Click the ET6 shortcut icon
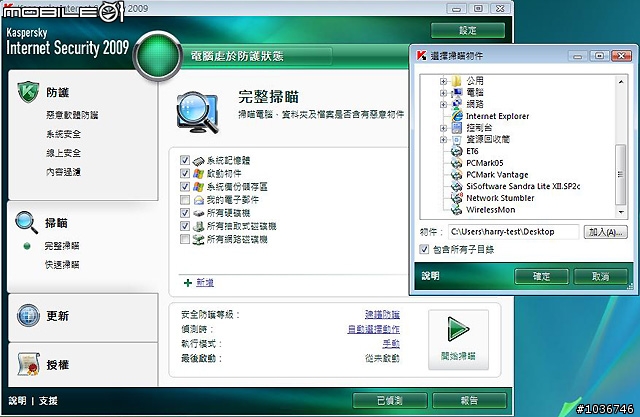This screenshot has height=417, width=640. click(456, 151)
